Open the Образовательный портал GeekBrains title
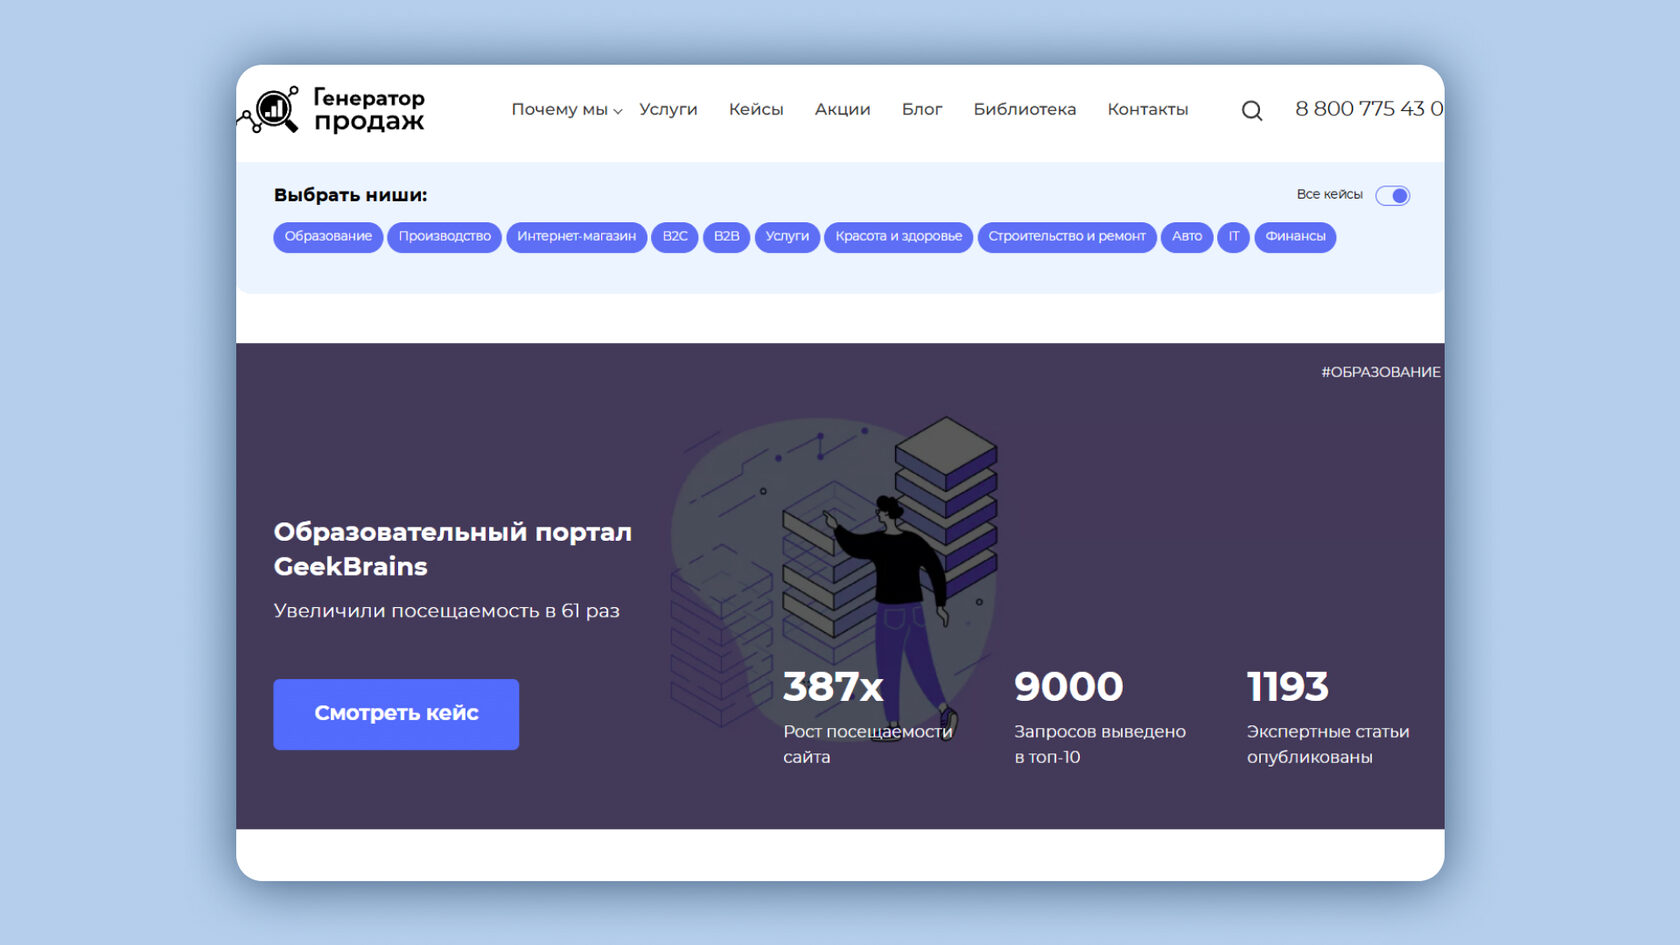The image size is (1680, 945). pos(453,549)
